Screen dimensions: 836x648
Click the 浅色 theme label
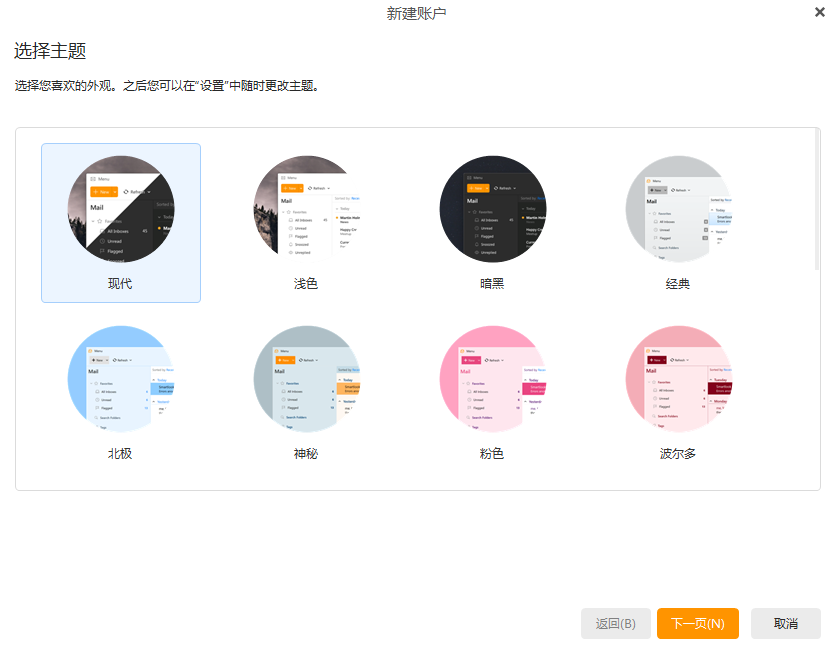306,284
